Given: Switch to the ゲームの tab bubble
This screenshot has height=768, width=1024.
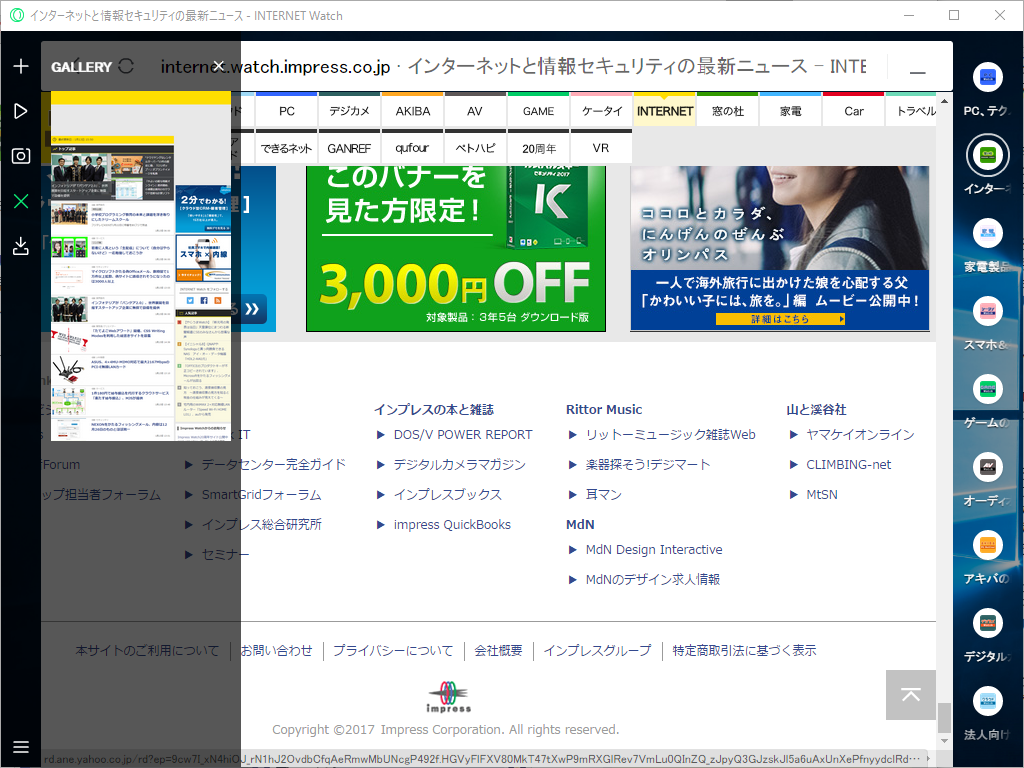Looking at the screenshot, I should [x=987, y=389].
